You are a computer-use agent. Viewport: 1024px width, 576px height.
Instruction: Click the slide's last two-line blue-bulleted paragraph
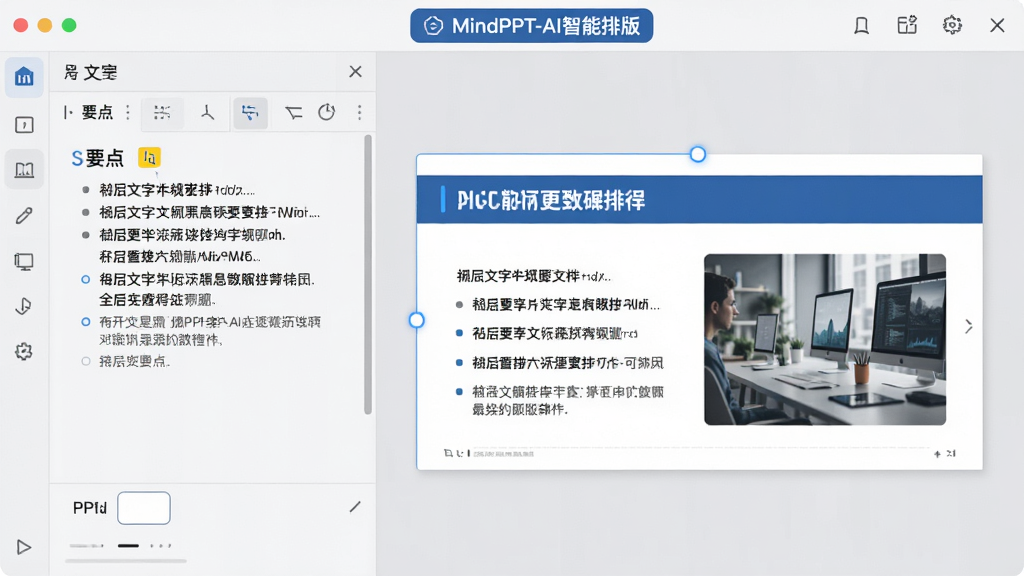click(x=568, y=400)
